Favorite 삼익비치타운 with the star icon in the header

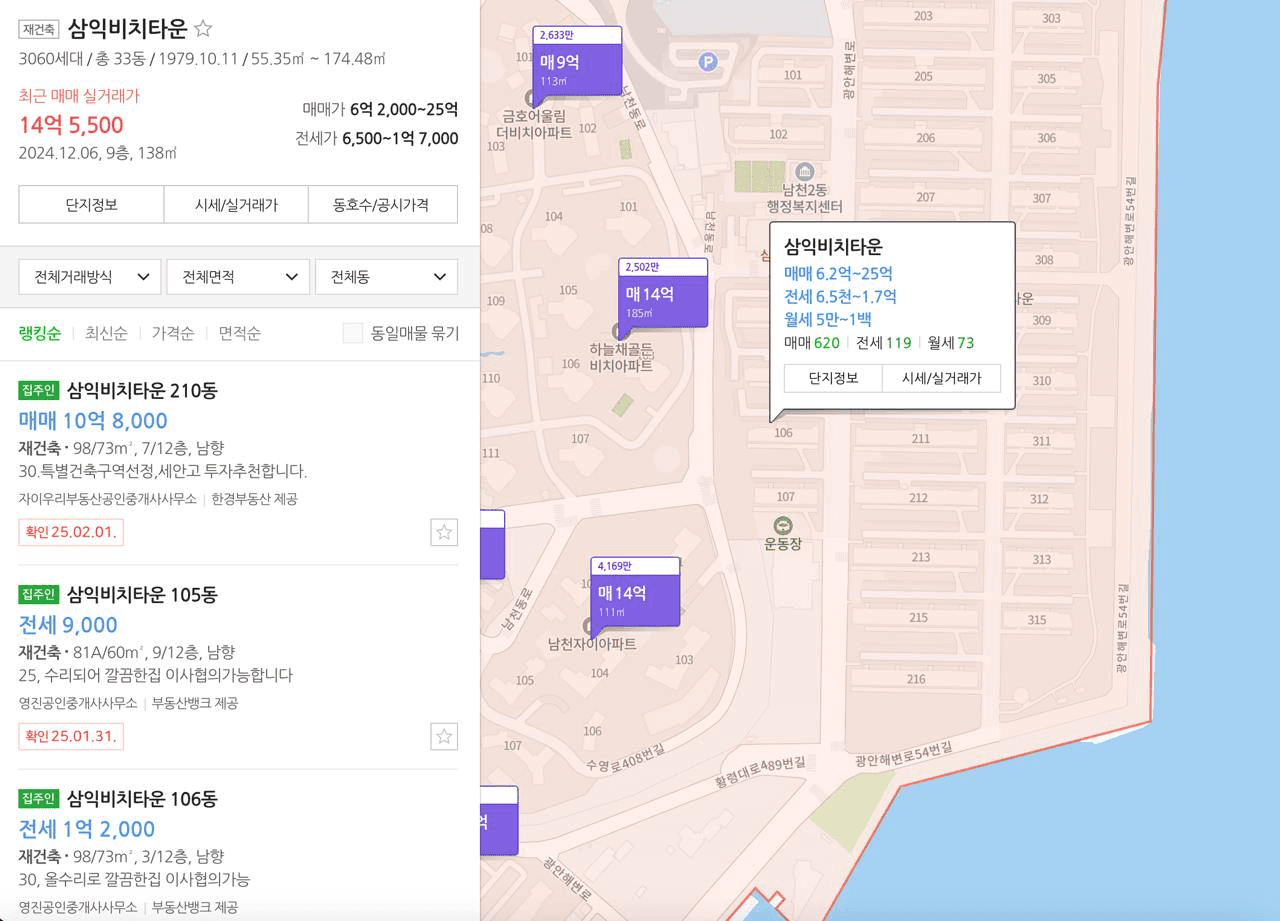pyautogui.click(x=203, y=28)
